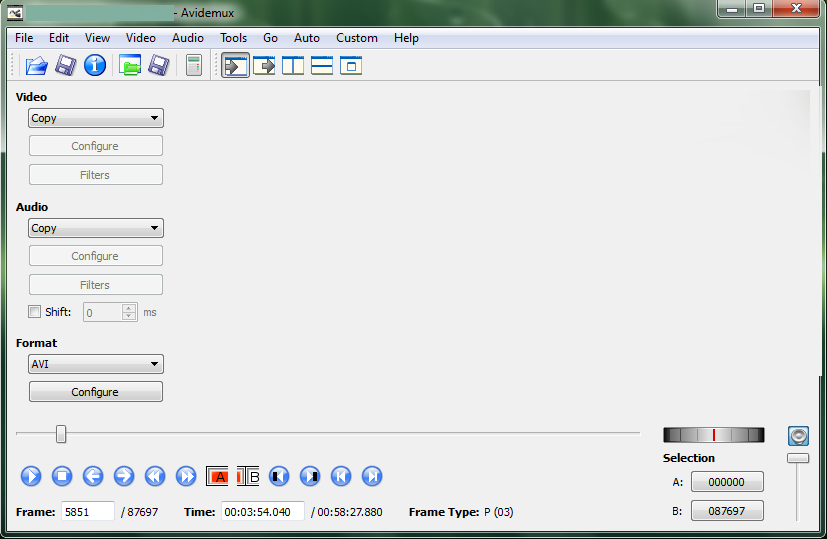Screen dimensions: 827x539
Task: Open the Audio codec Copy dropdown
Action: tap(95, 228)
